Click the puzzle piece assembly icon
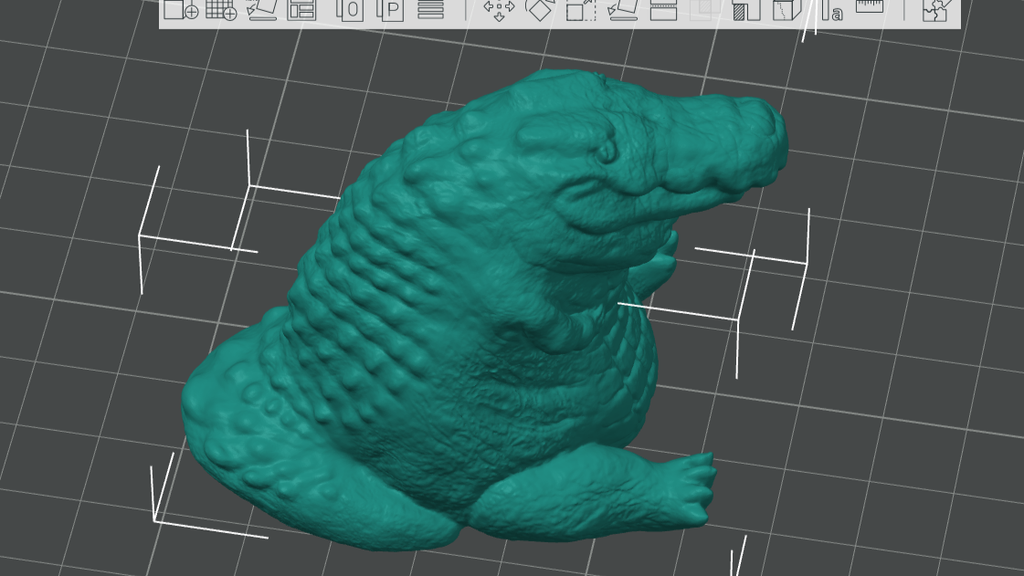 tap(938, 10)
